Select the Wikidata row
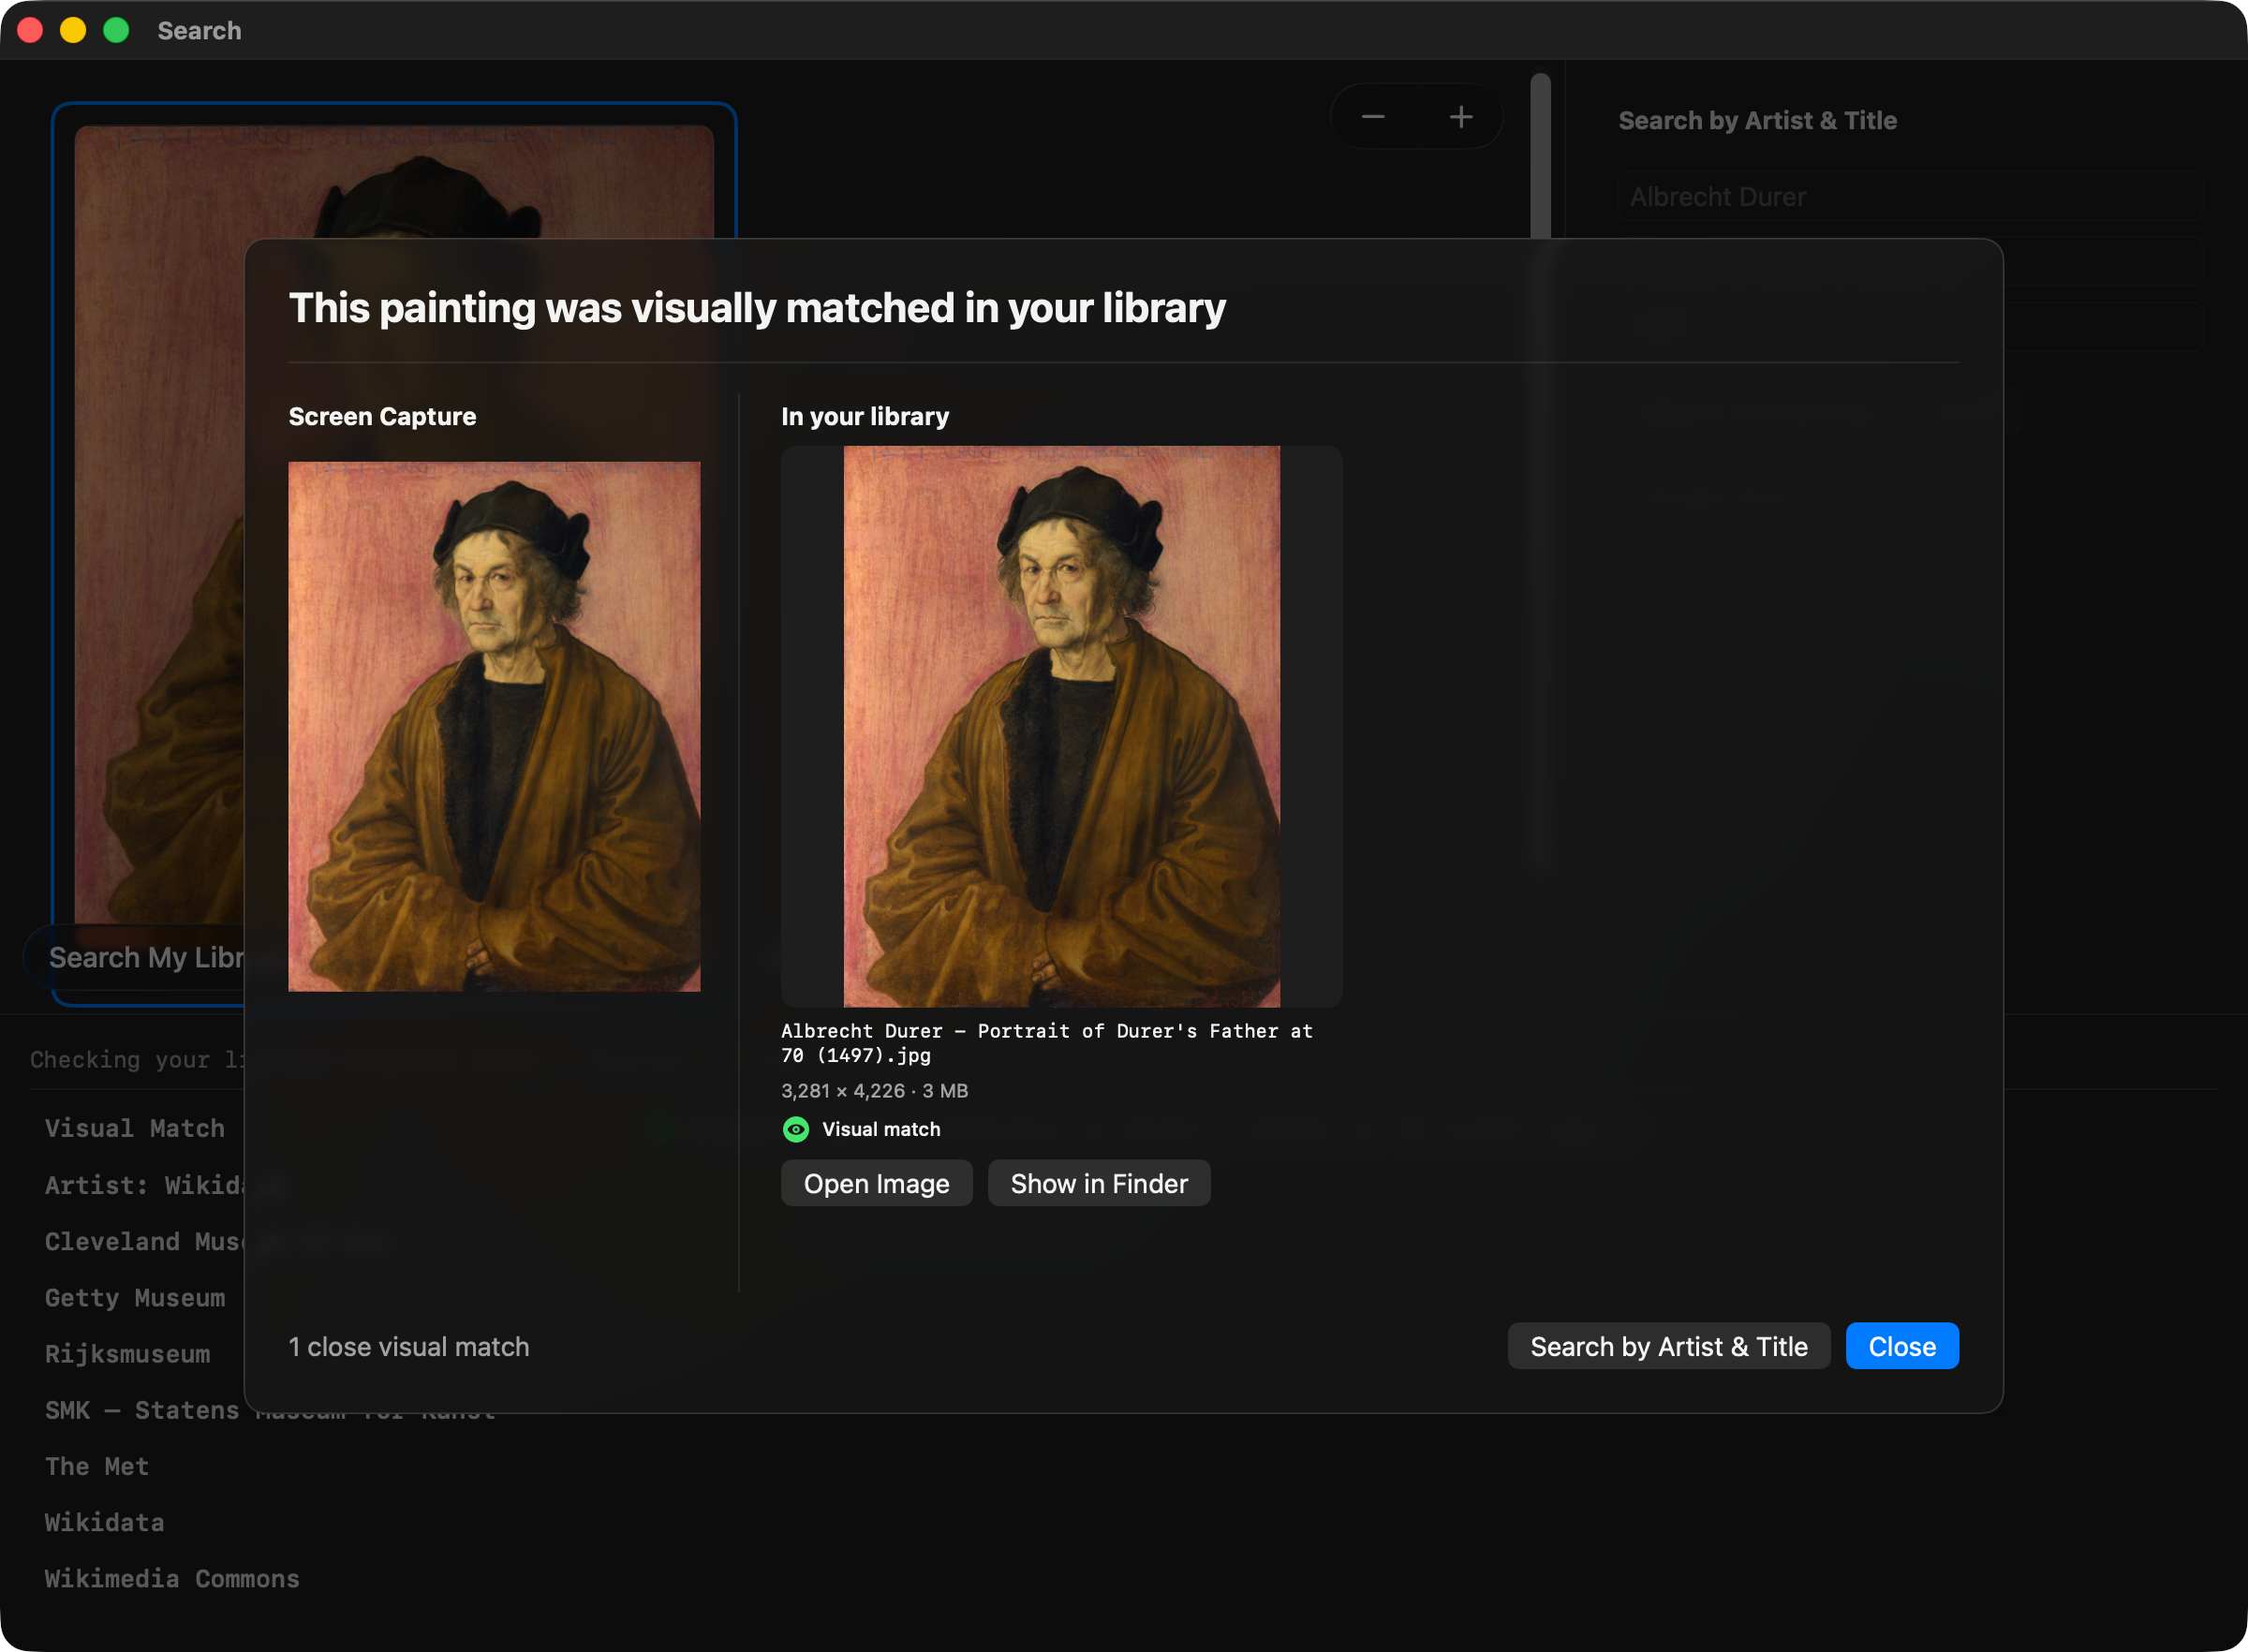 [x=104, y=1522]
